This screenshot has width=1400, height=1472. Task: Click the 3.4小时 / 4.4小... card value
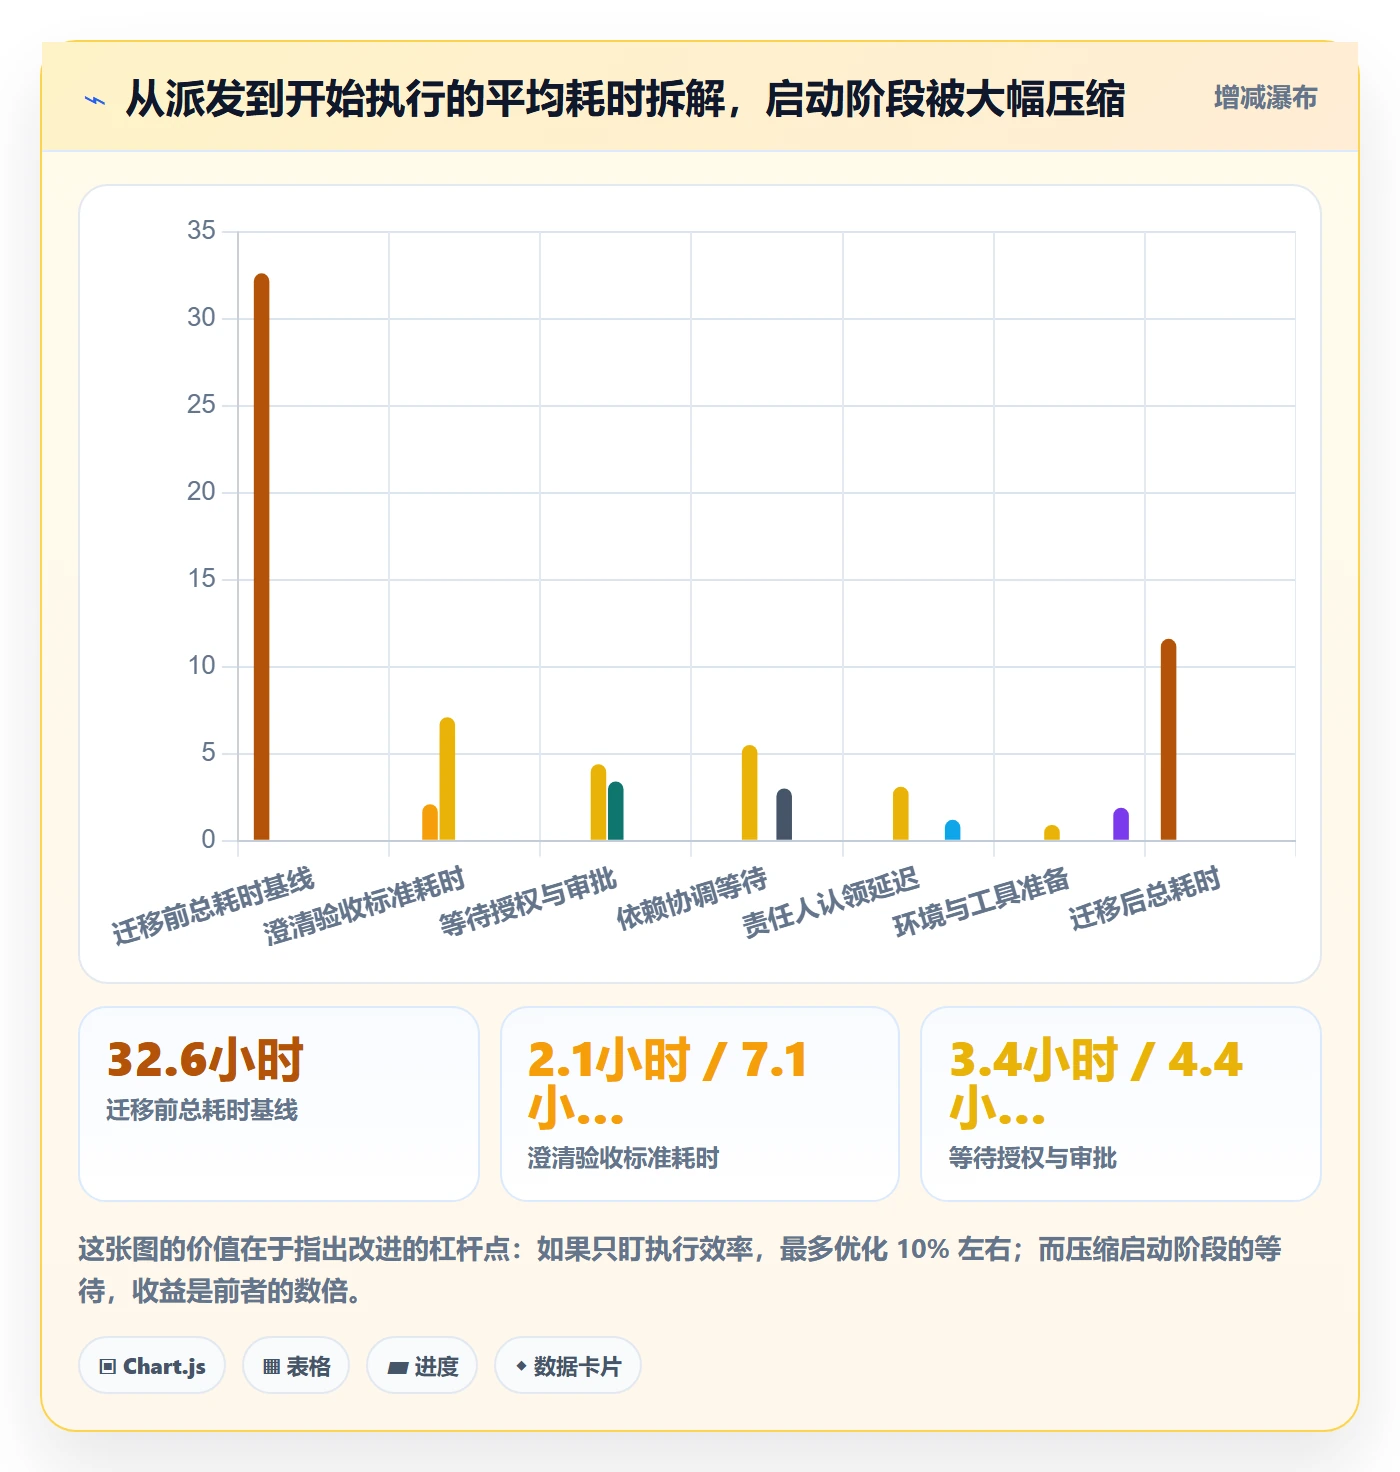point(1096,1084)
